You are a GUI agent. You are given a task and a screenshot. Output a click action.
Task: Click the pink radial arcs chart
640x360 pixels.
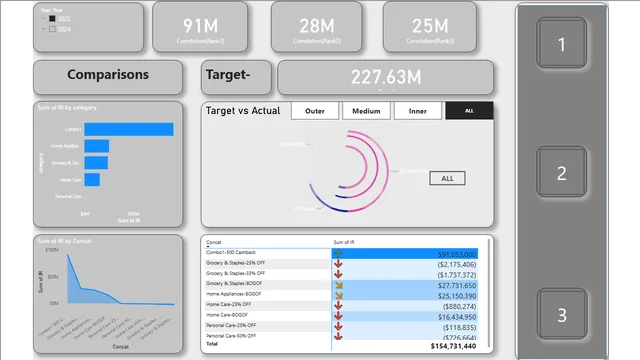point(348,171)
